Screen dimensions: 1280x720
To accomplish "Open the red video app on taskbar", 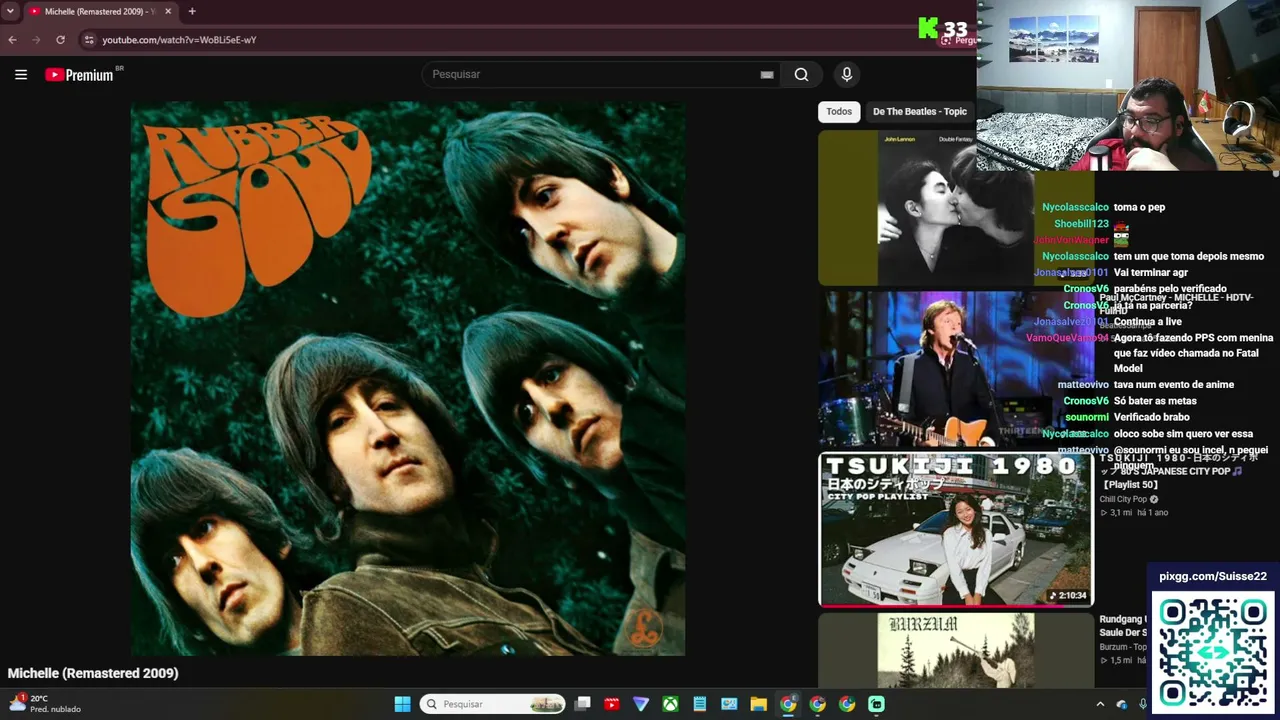I will (612, 704).
